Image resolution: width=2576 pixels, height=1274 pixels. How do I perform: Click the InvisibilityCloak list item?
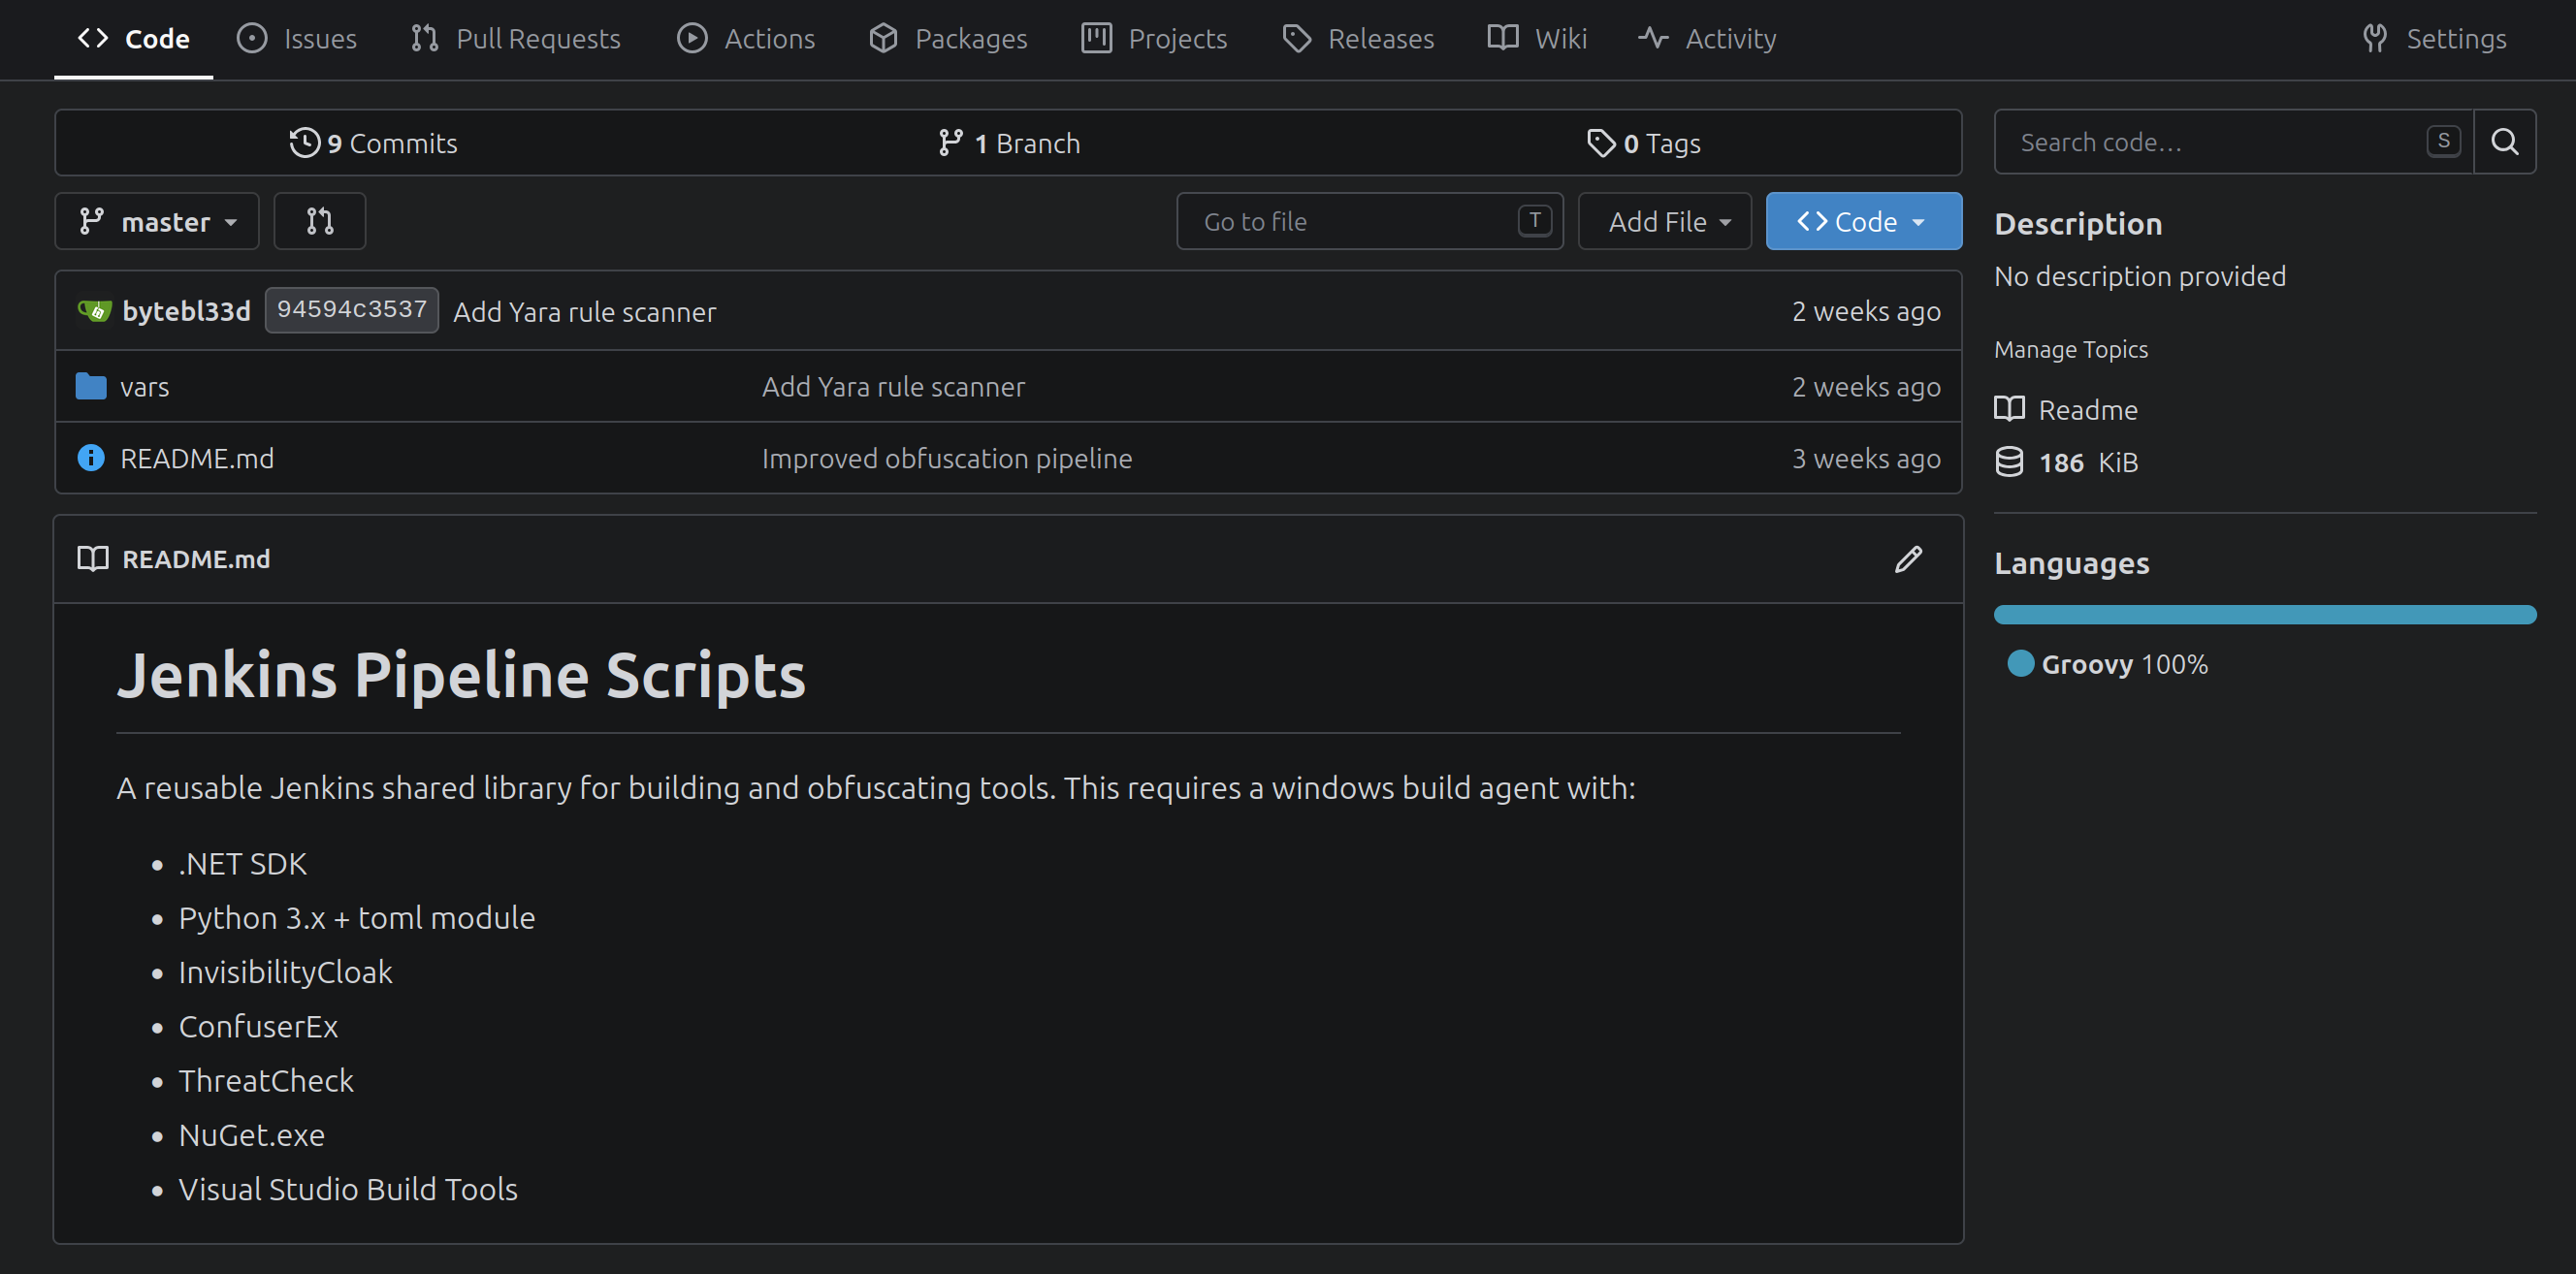[x=285, y=972]
